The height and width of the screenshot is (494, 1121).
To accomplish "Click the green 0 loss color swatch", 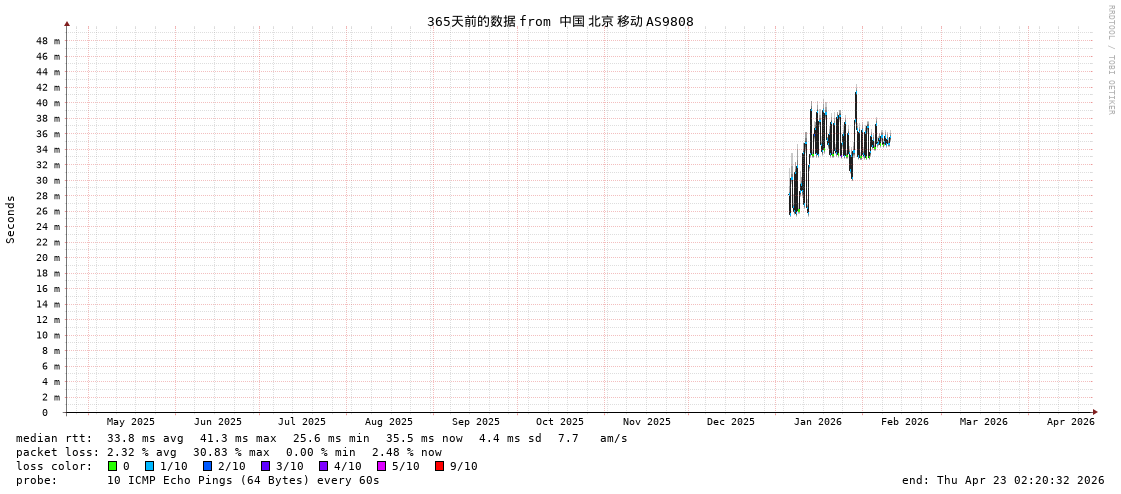I will (113, 466).
